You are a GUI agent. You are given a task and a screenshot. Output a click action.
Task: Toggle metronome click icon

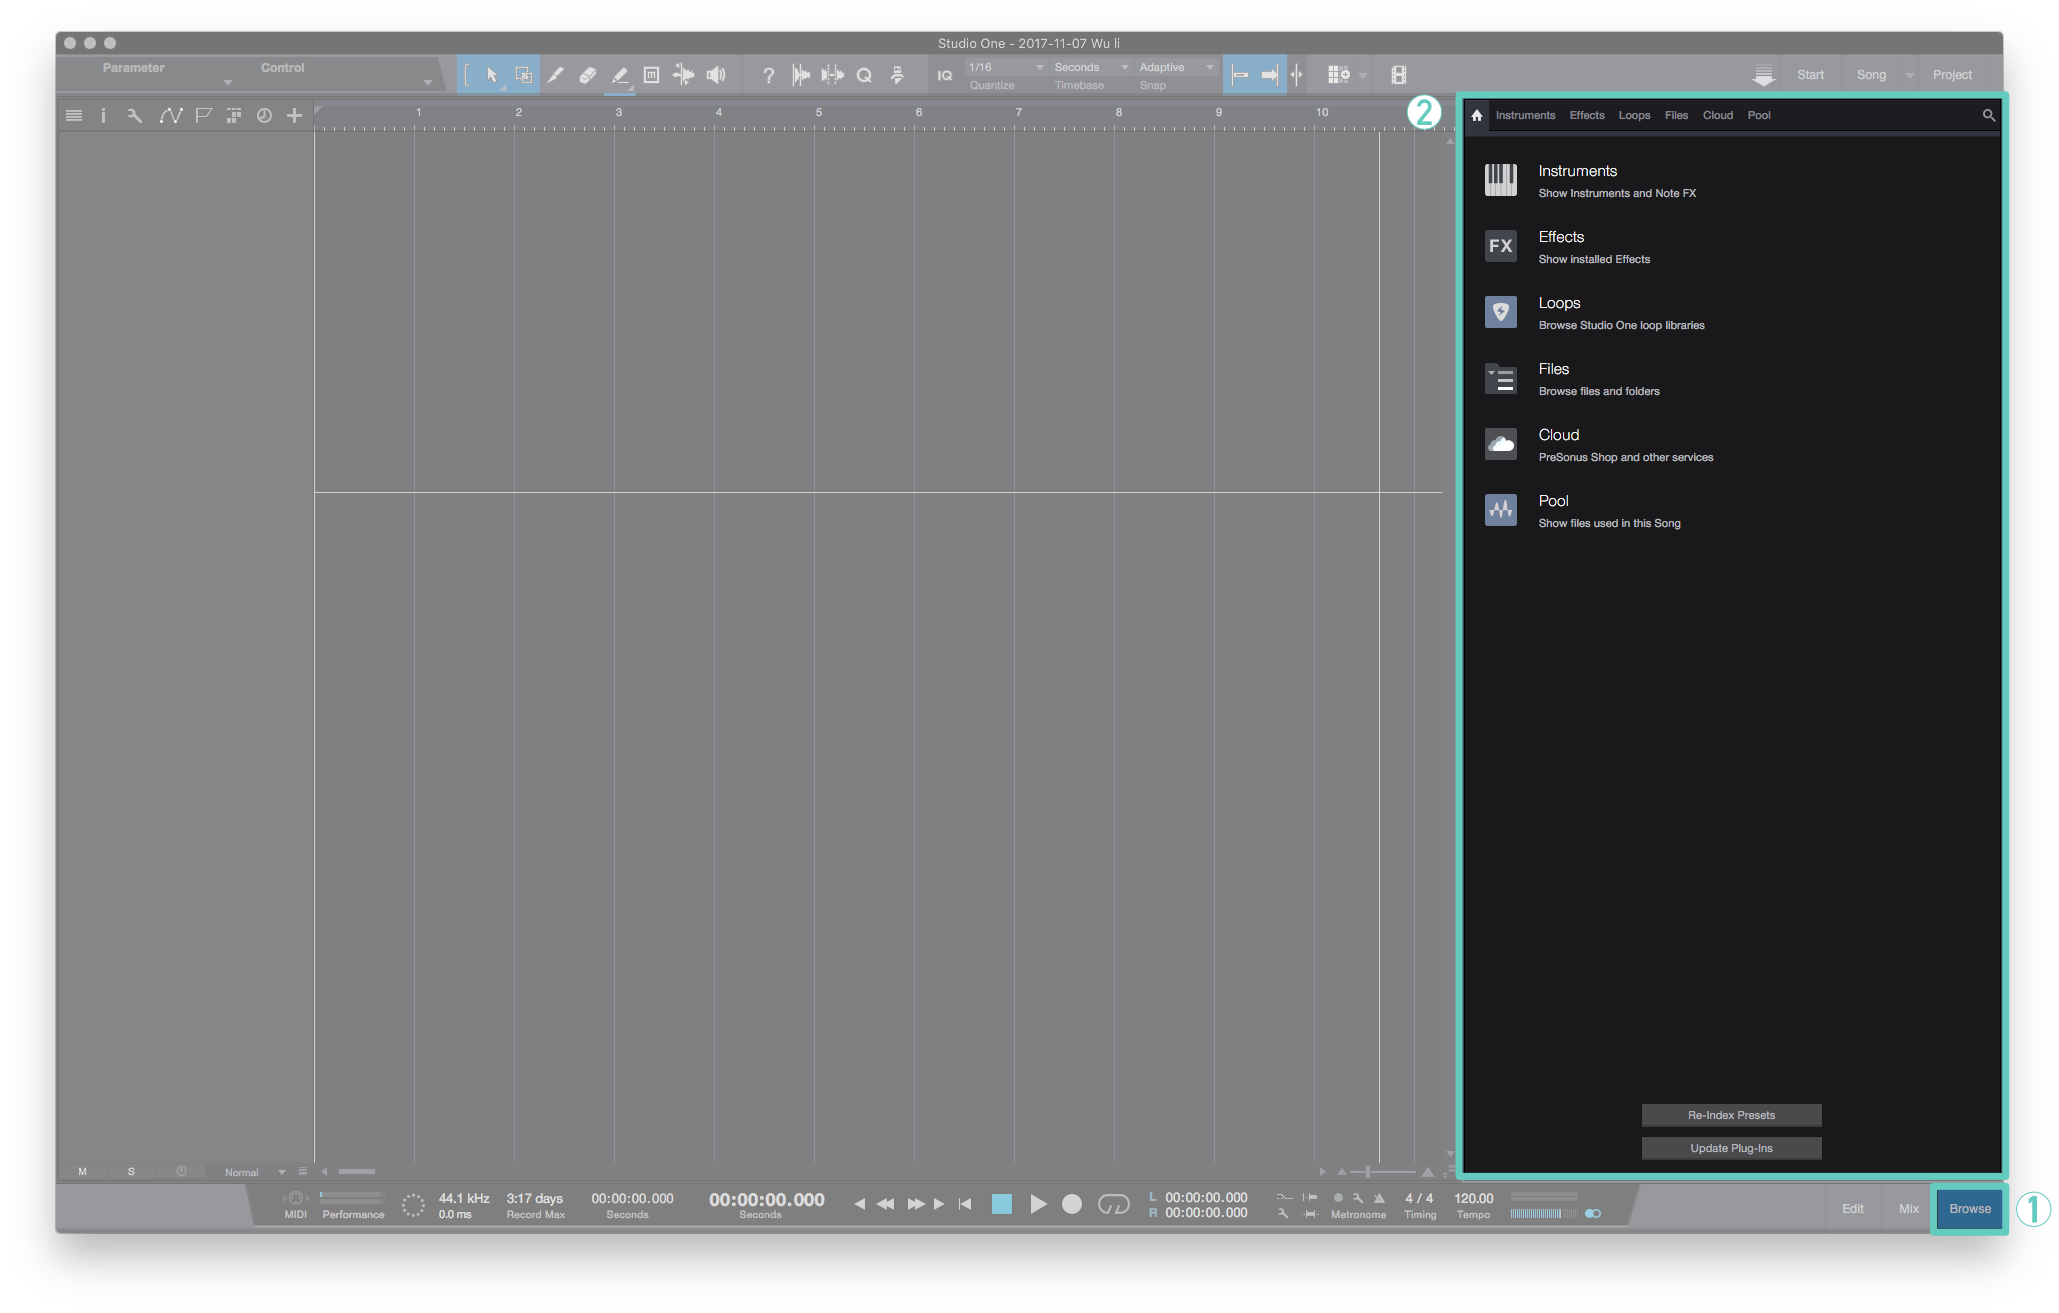pyautogui.click(x=1379, y=1198)
